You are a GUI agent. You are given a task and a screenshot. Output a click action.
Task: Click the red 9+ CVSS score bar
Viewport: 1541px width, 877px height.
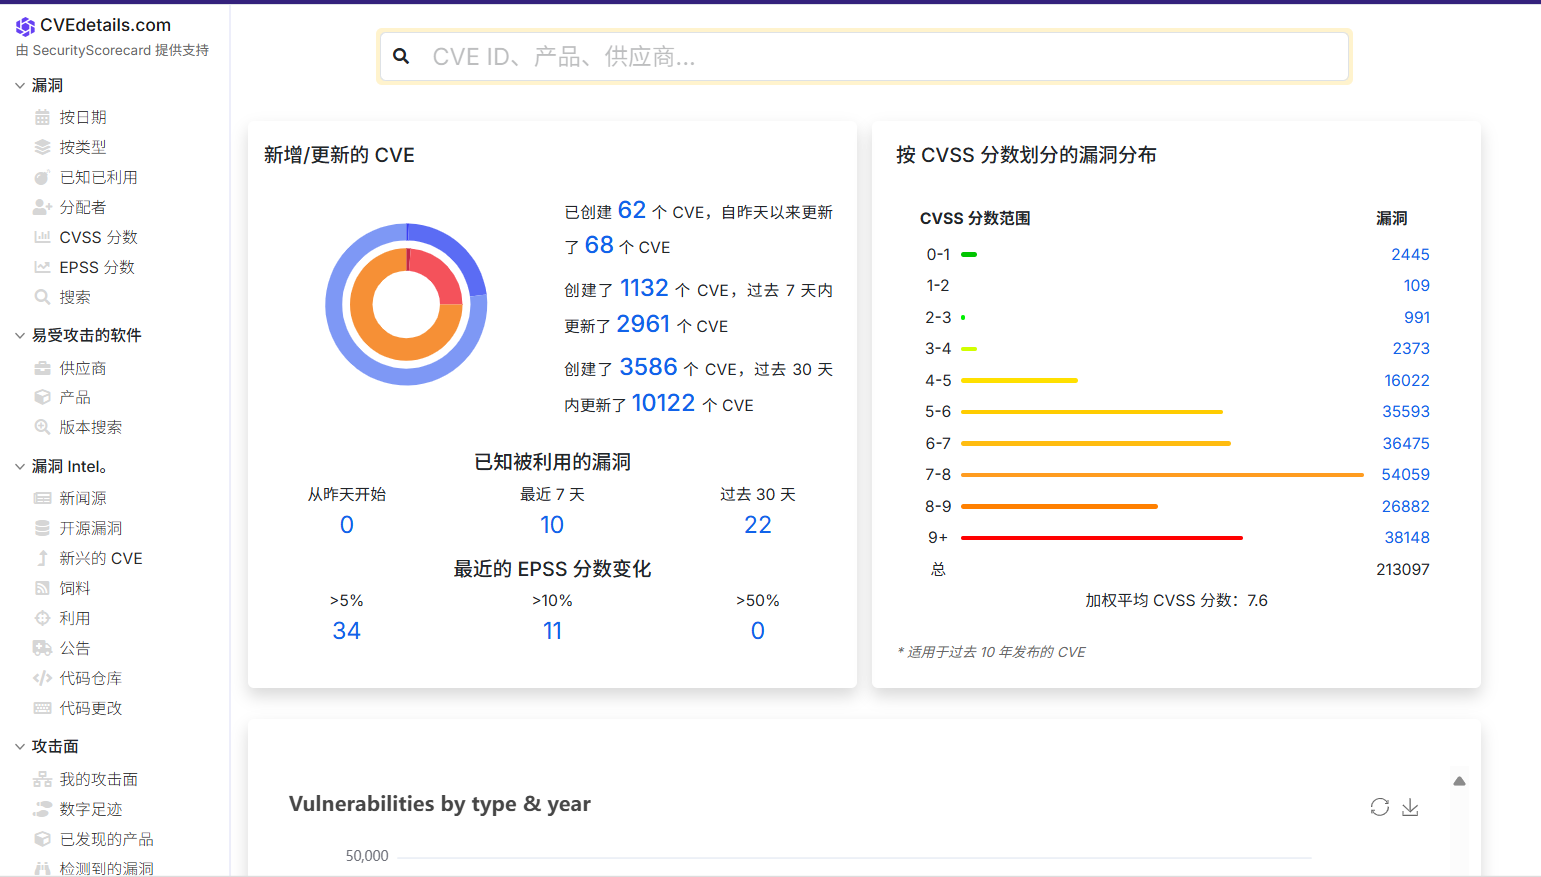tap(1101, 538)
